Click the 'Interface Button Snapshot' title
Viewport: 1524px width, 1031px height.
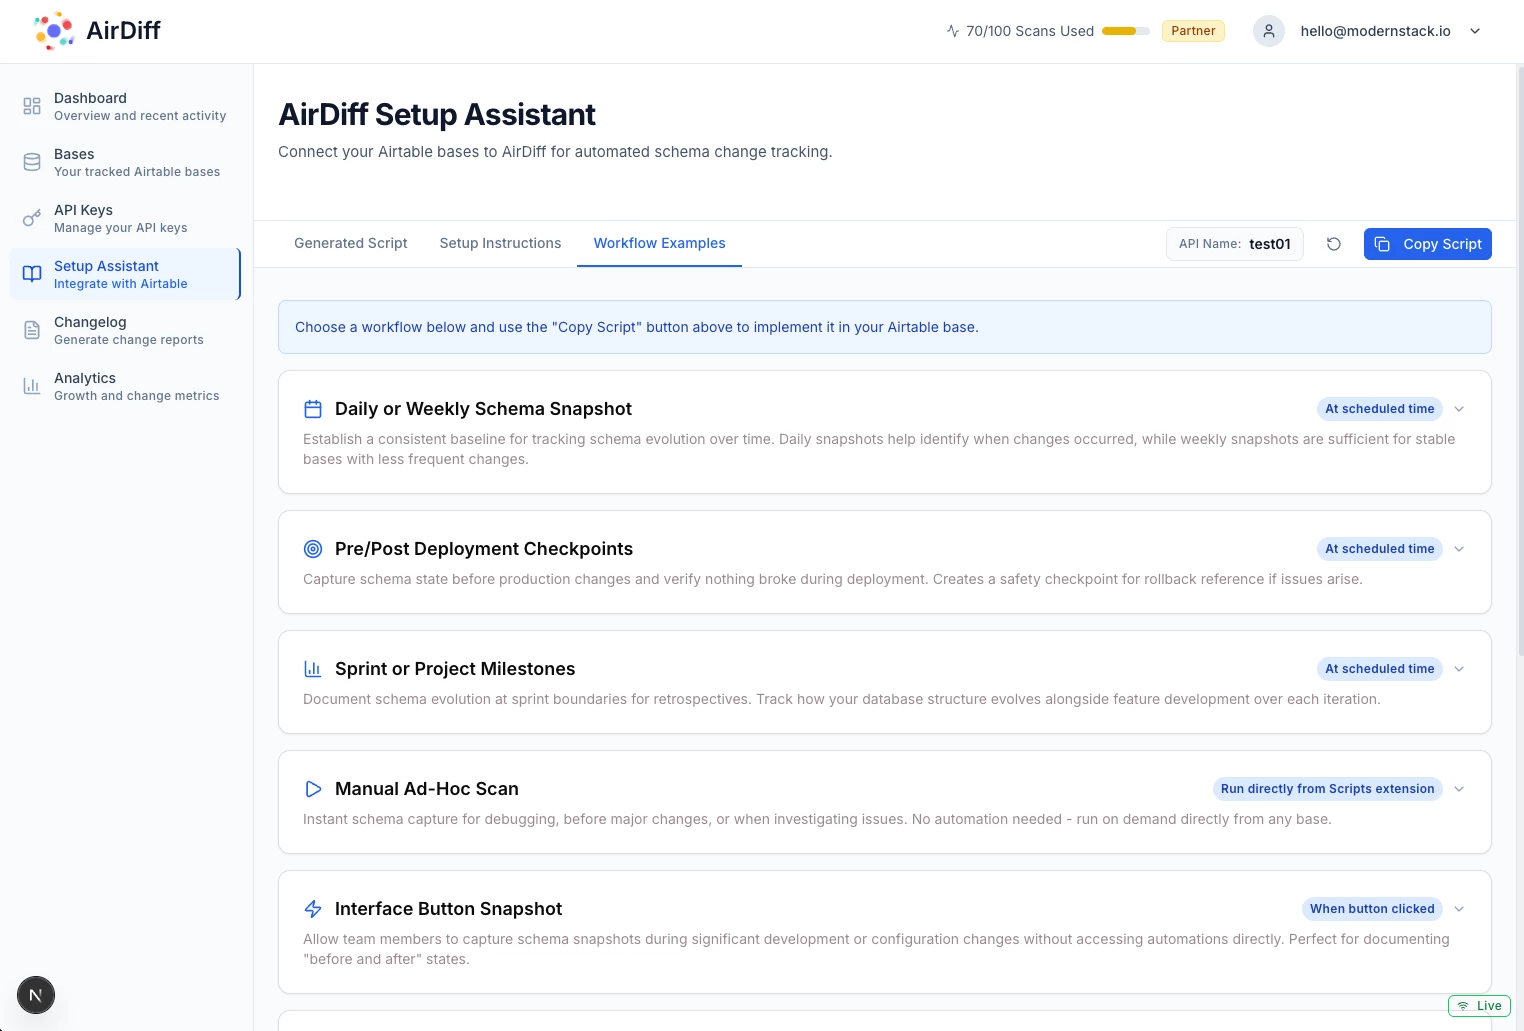[x=448, y=909]
